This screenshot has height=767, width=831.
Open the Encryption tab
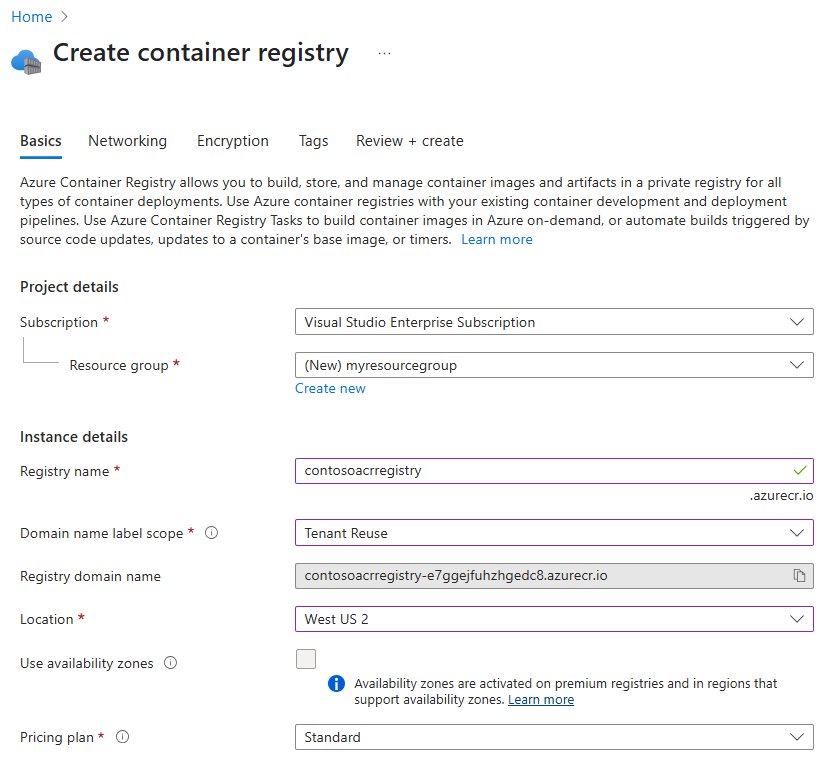(232, 141)
